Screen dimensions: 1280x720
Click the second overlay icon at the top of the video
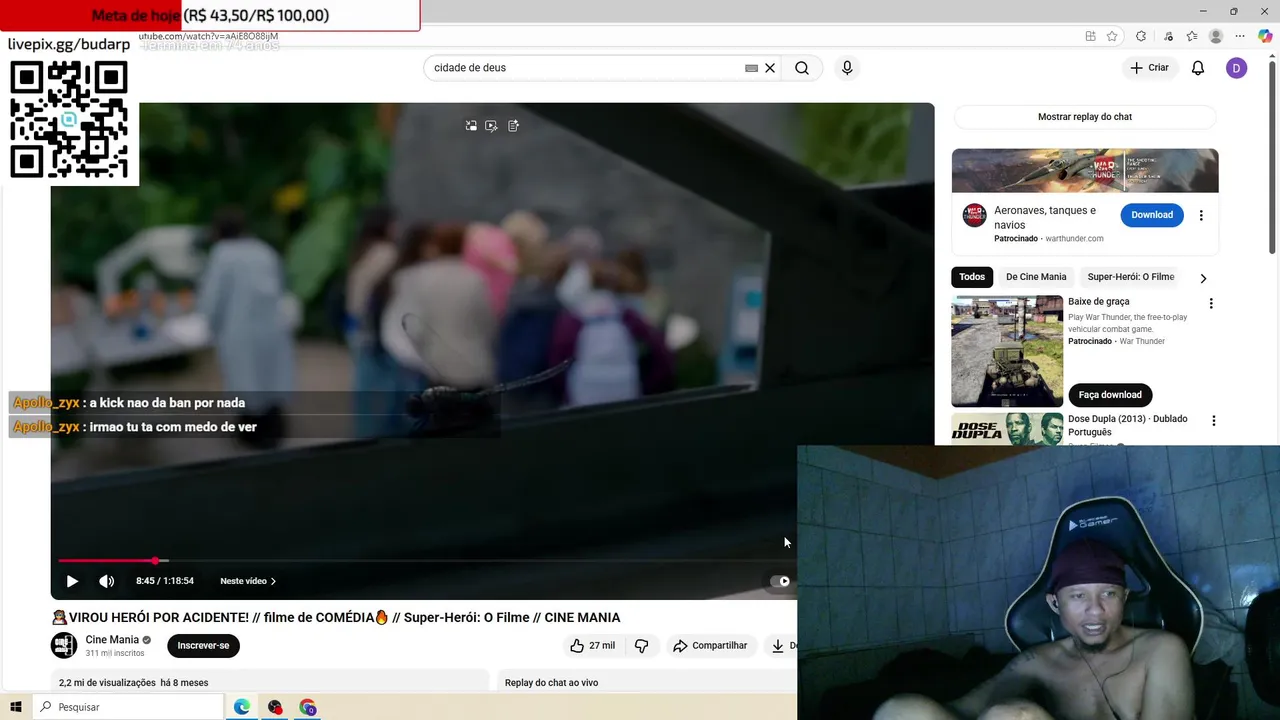click(491, 126)
